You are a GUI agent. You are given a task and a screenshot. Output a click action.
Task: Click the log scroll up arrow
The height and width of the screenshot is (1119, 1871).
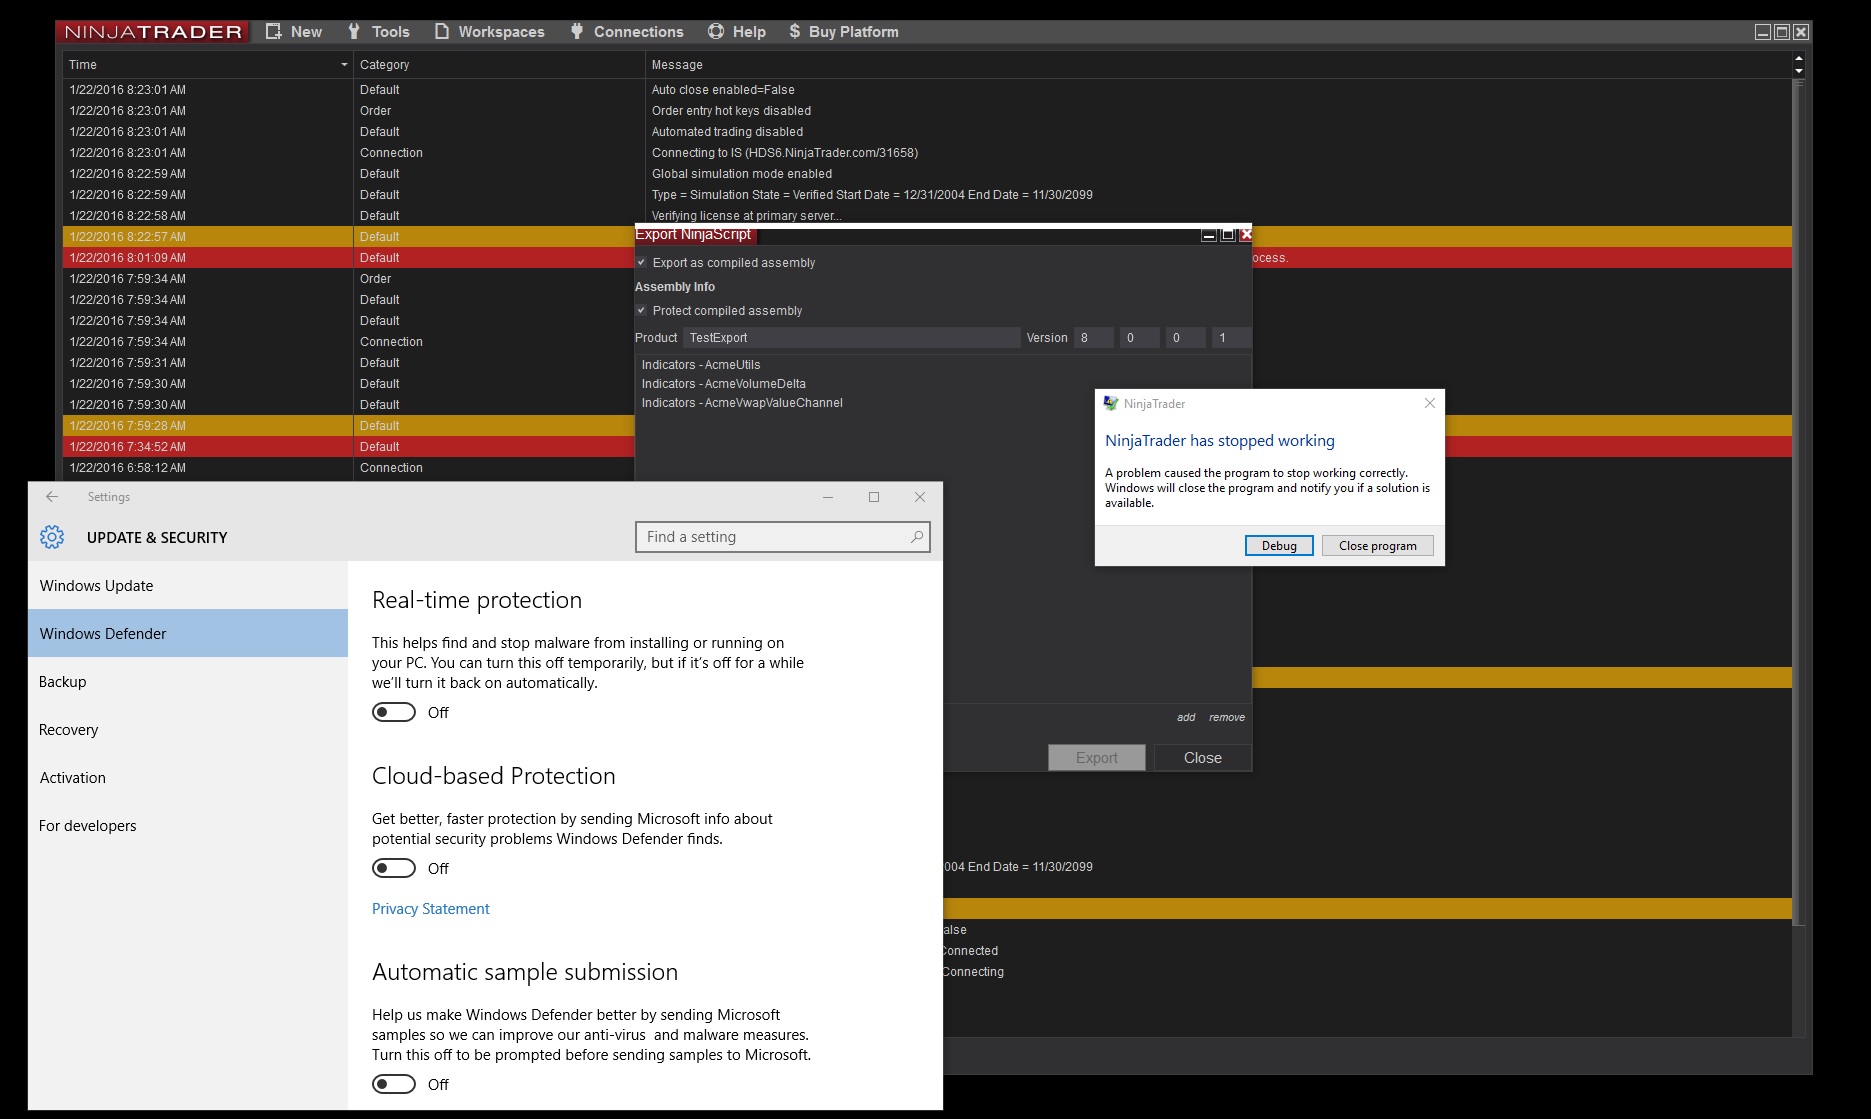point(1799,59)
